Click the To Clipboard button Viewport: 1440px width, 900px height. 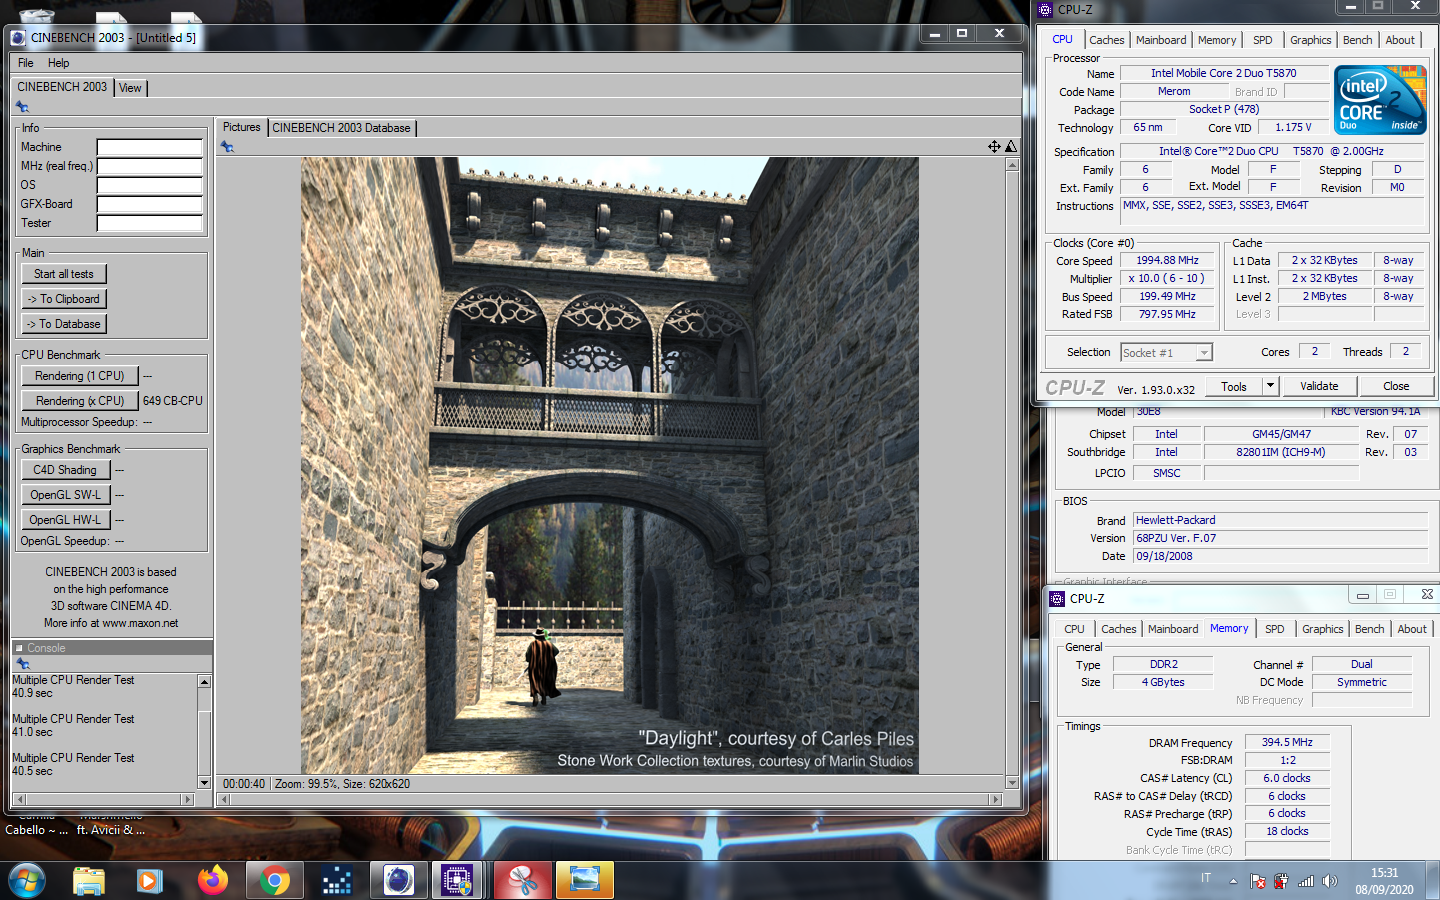[64, 299]
